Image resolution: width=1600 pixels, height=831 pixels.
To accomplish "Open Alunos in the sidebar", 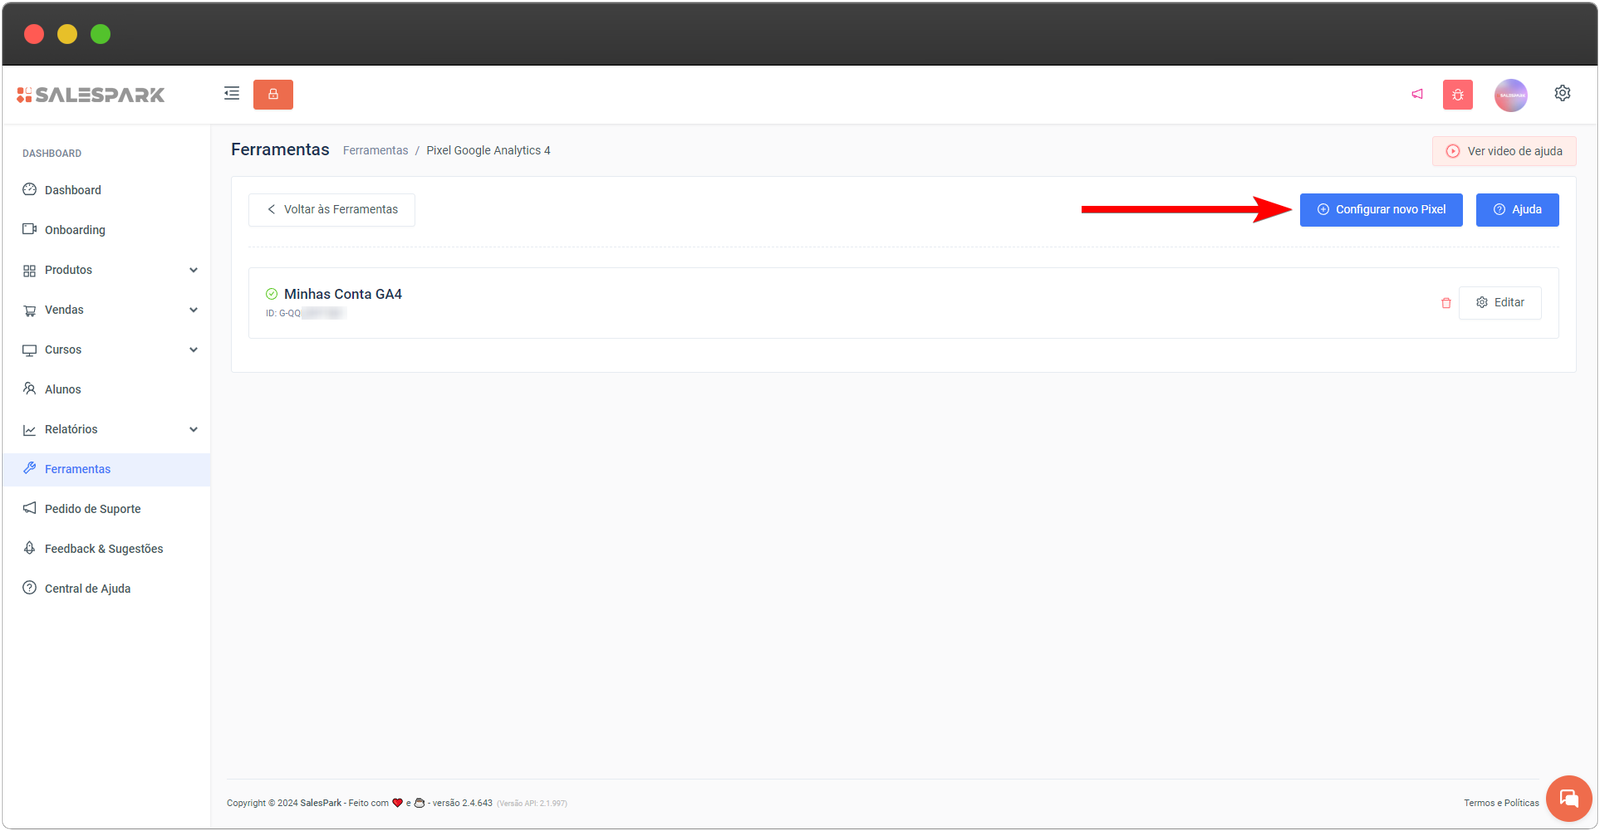I will [62, 390].
